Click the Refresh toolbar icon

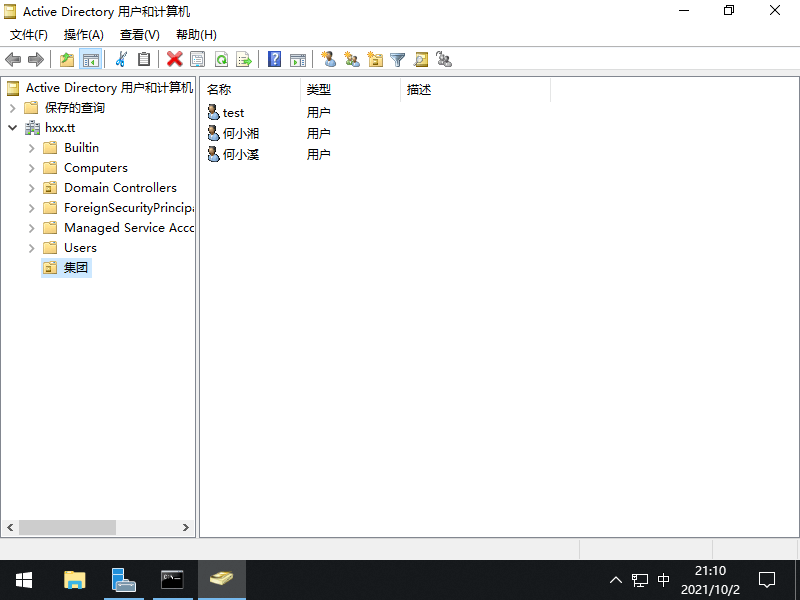pyautogui.click(x=221, y=60)
